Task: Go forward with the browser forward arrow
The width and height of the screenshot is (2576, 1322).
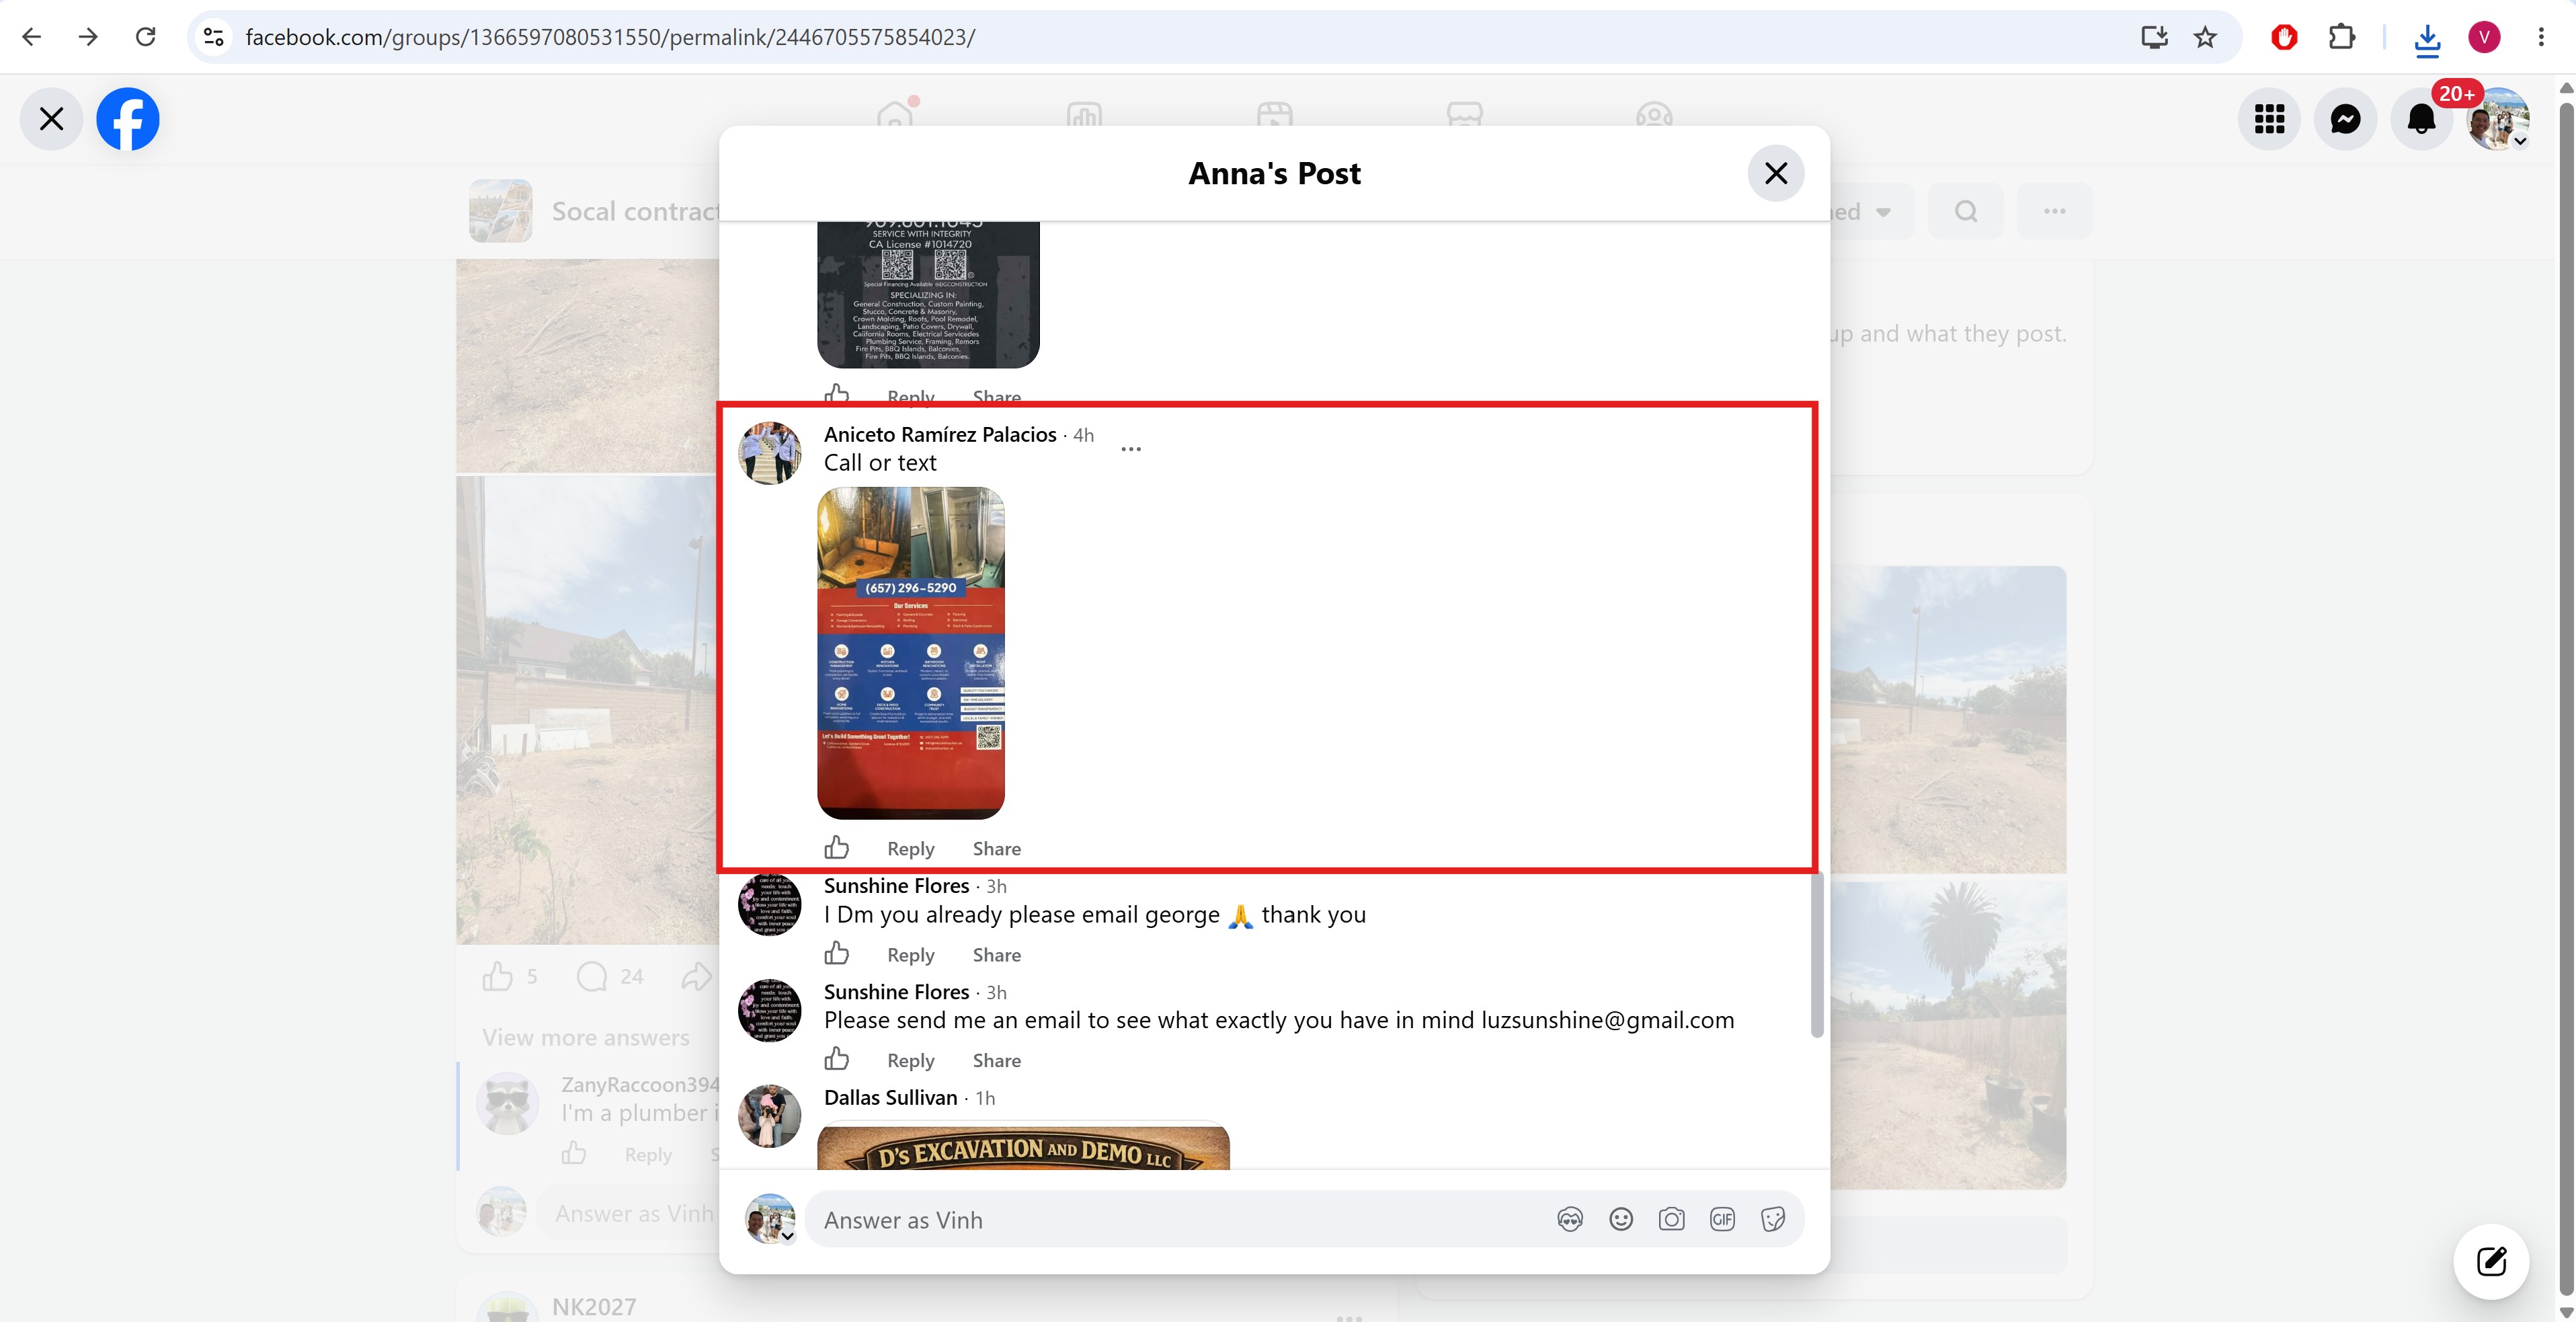Action: tap(88, 37)
